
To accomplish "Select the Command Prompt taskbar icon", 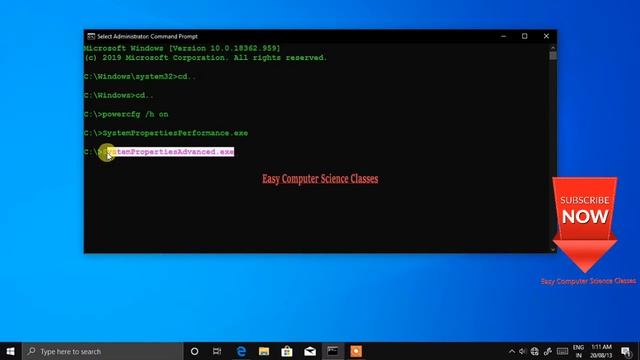I will 333,351.
